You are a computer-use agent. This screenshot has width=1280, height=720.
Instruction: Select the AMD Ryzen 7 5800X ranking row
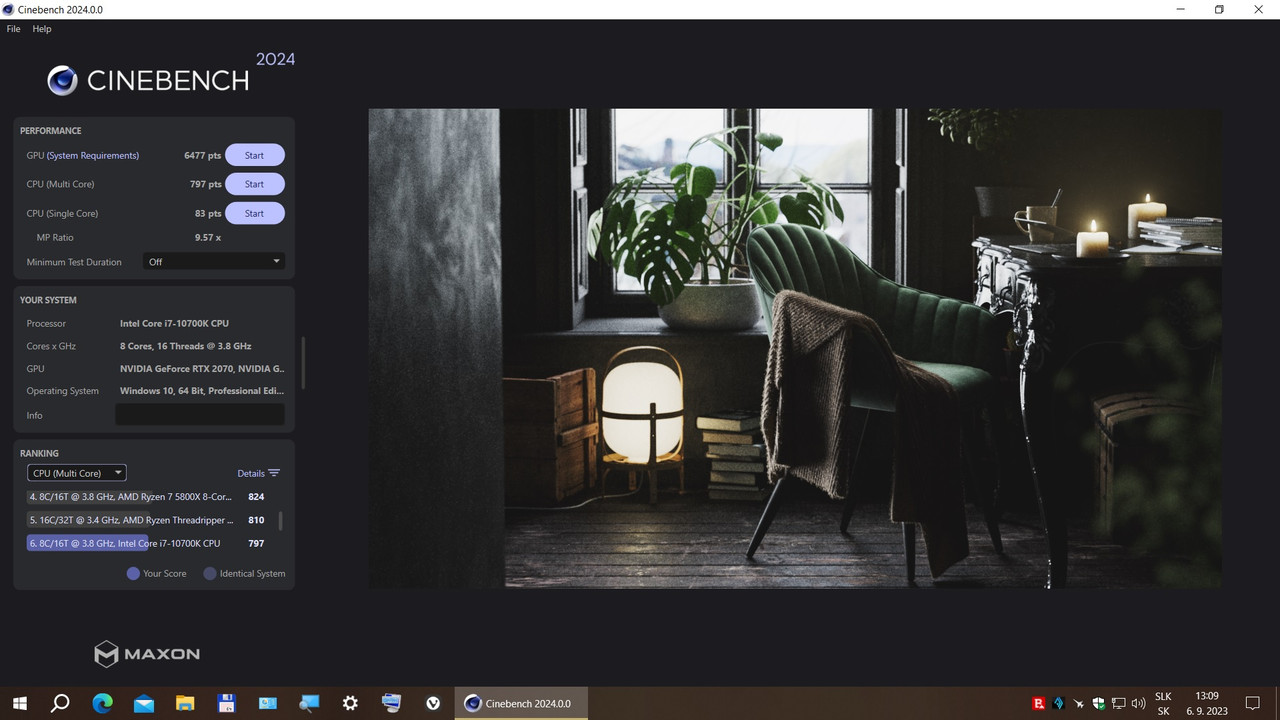pos(146,497)
